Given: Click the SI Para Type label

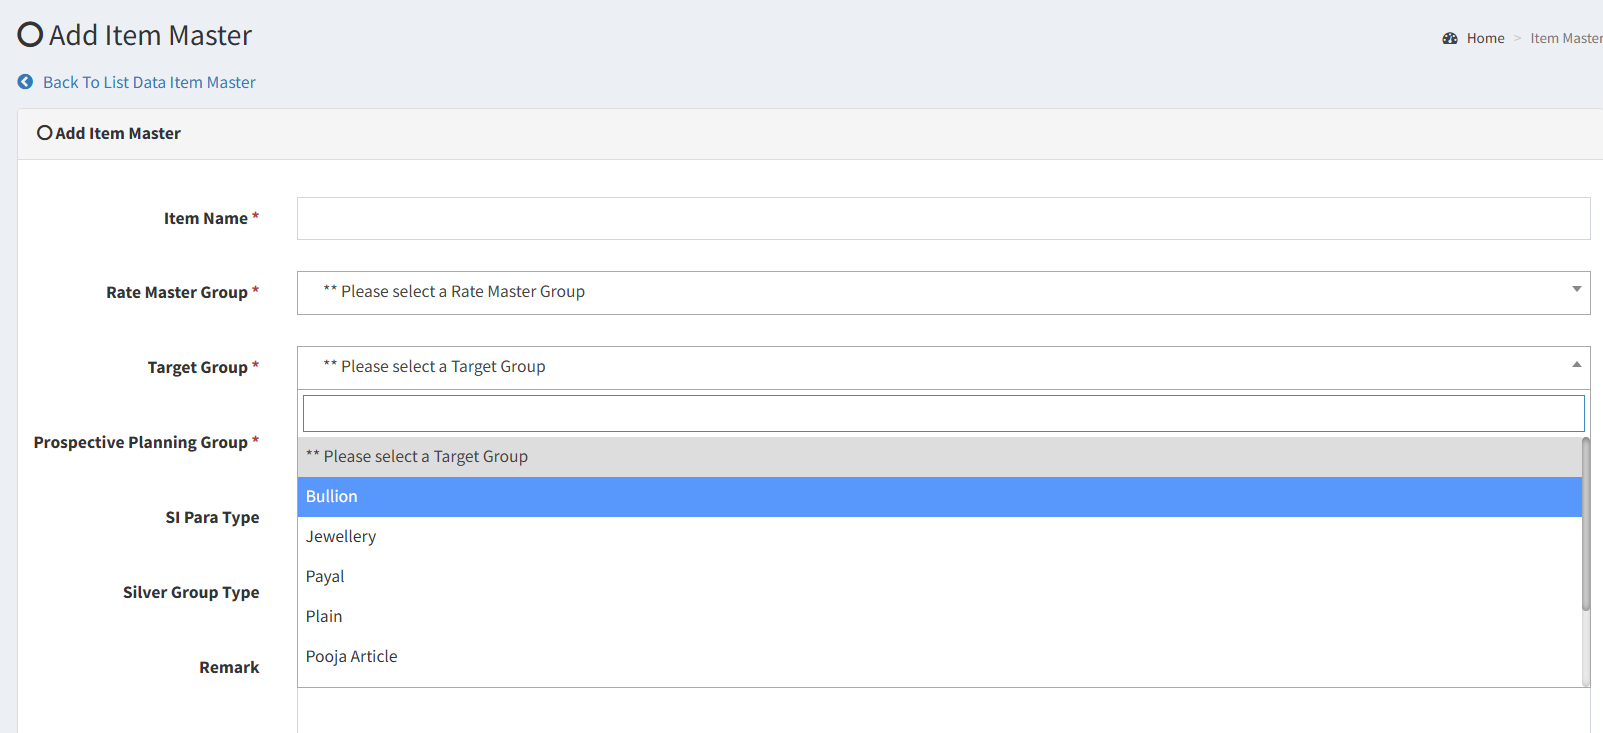Looking at the screenshot, I should (212, 517).
